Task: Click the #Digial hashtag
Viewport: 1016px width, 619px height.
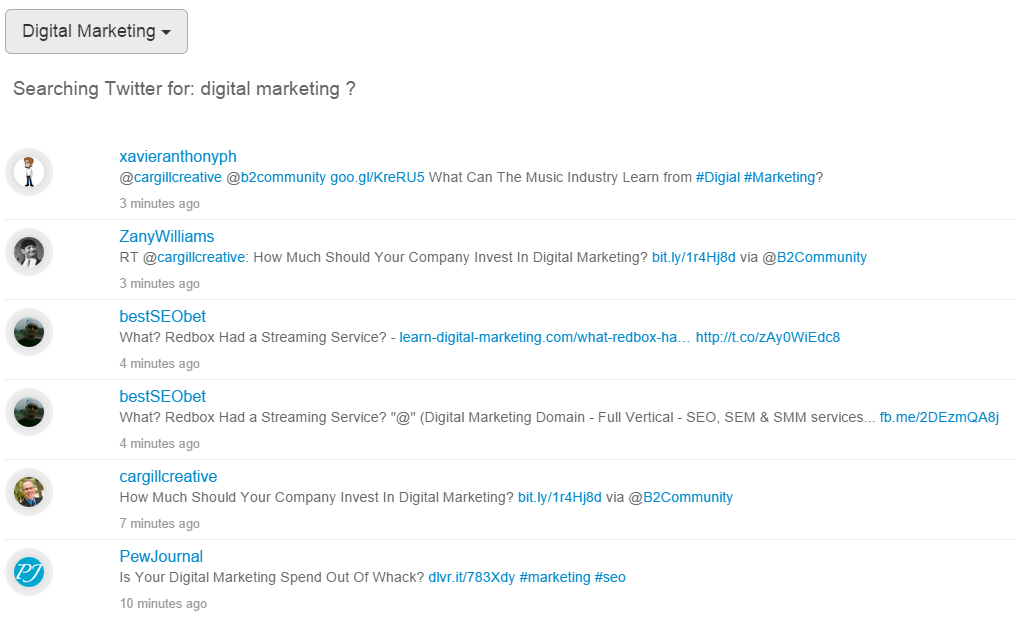Action: pos(718,178)
